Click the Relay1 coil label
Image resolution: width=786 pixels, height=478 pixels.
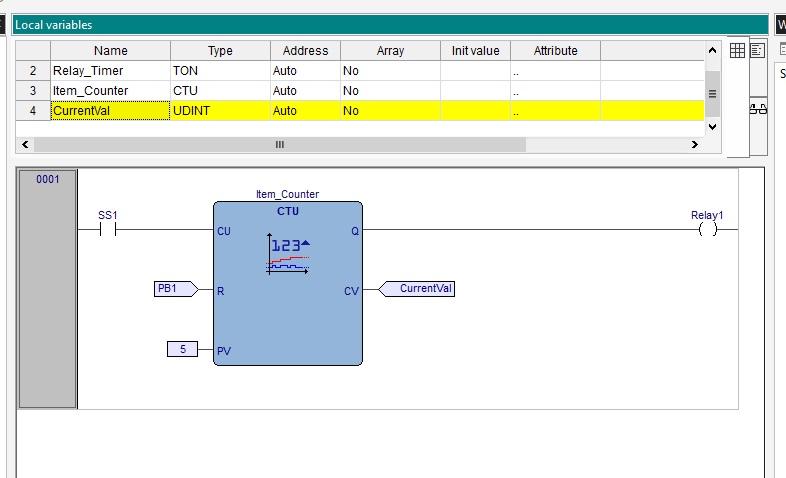707,215
